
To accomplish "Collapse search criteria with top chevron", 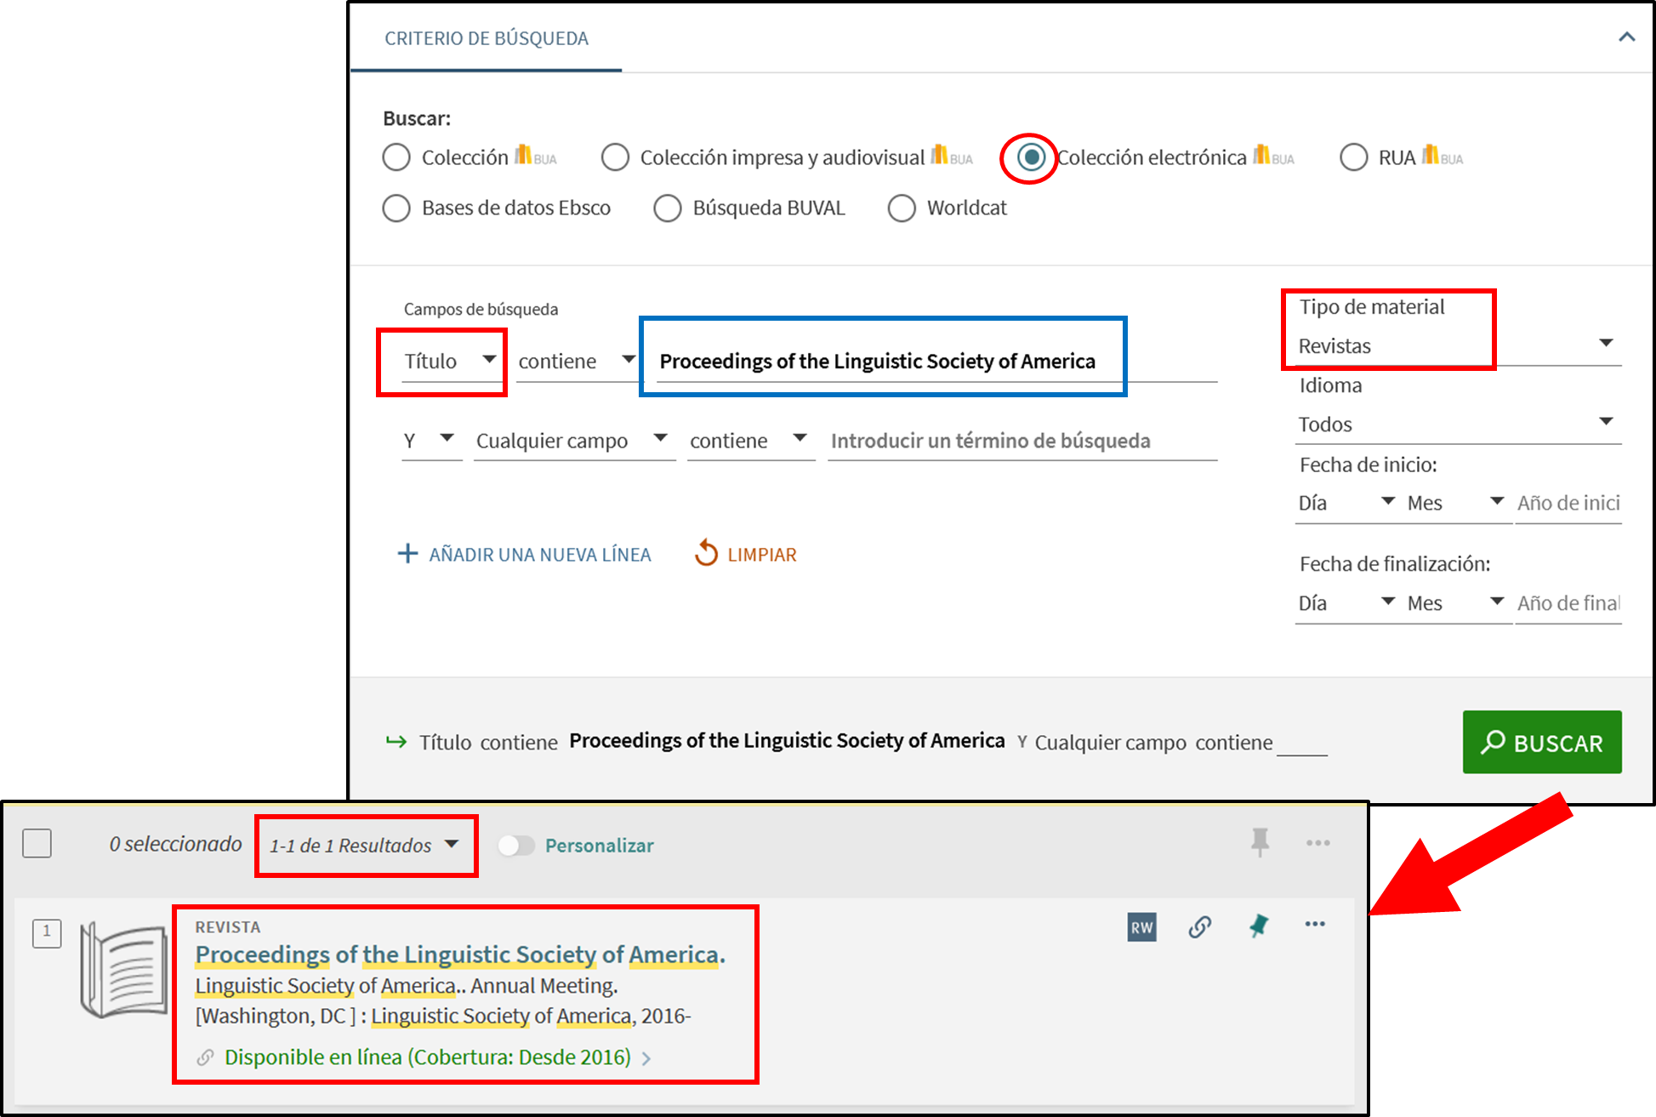I will (x=1626, y=37).
